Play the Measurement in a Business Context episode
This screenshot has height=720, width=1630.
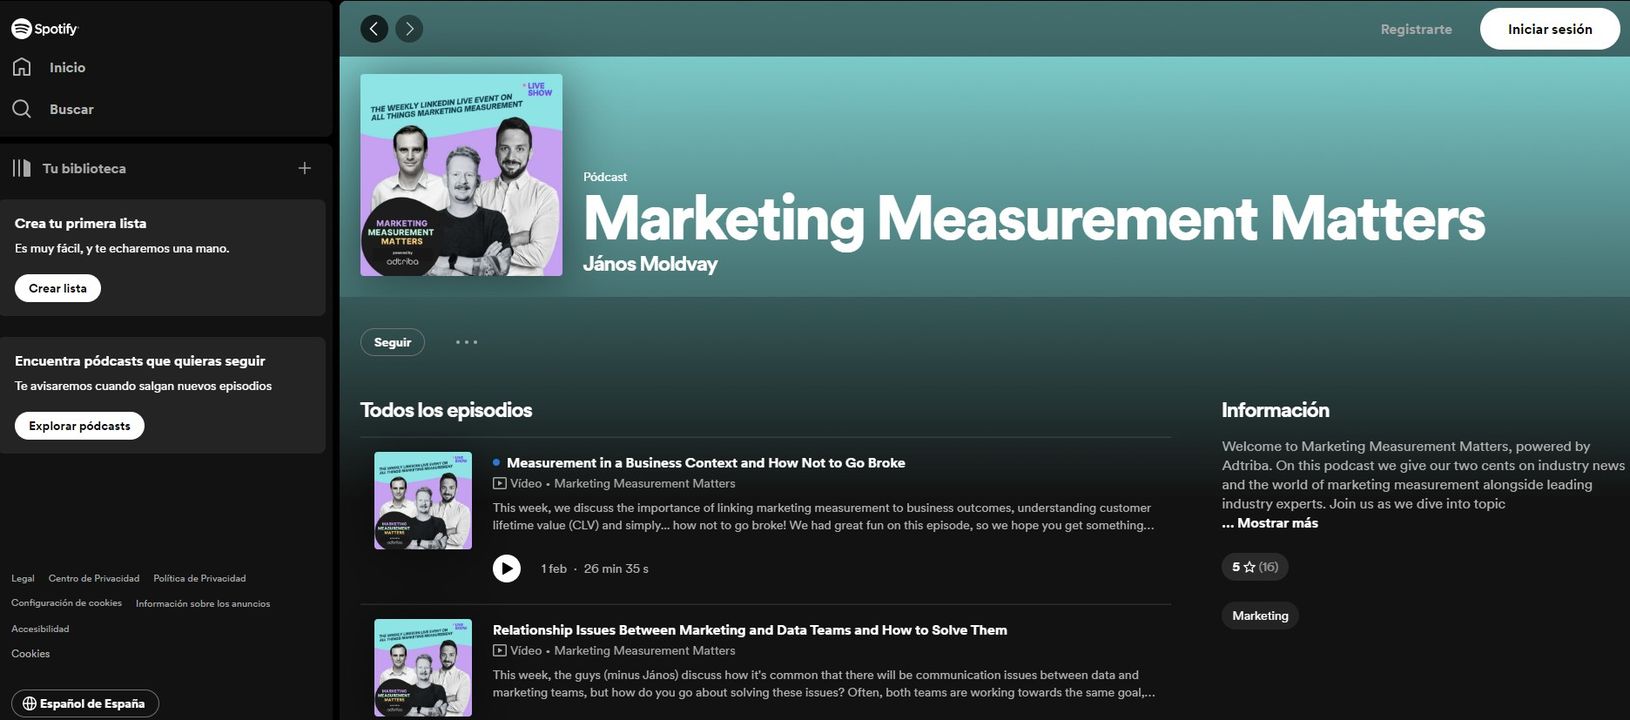pyautogui.click(x=507, y=568)
